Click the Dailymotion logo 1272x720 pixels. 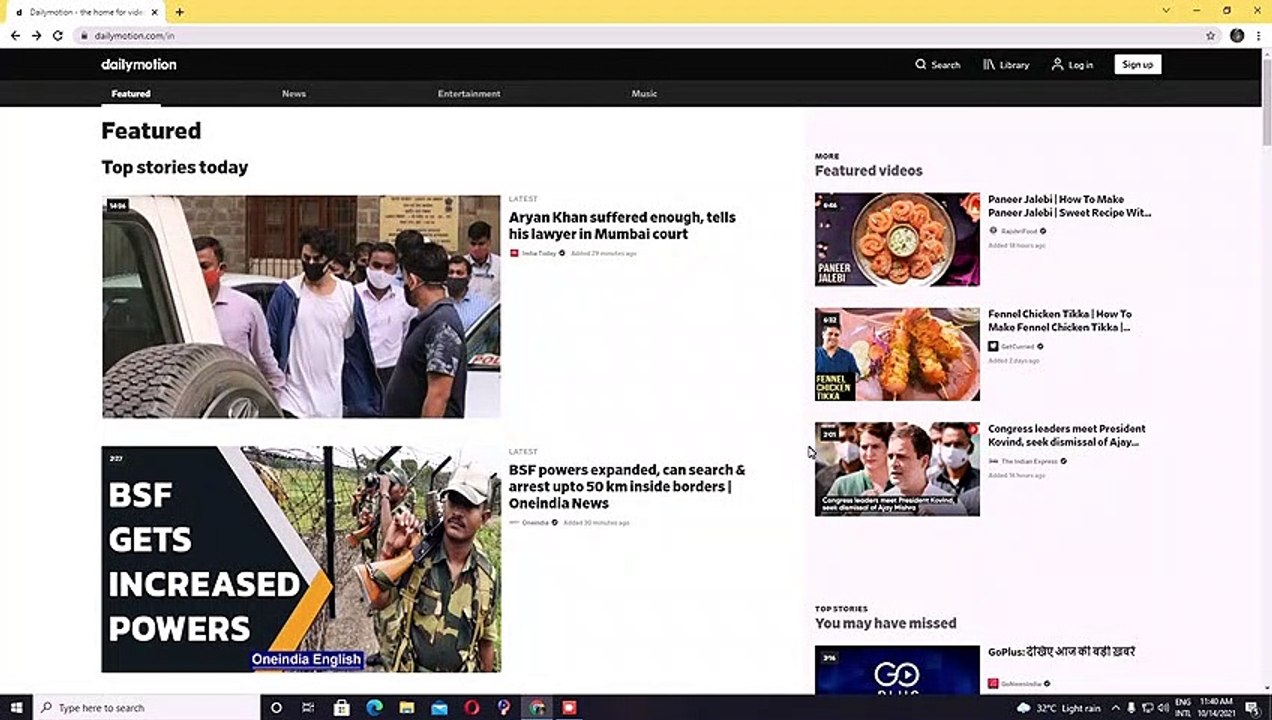pos(138,64)
